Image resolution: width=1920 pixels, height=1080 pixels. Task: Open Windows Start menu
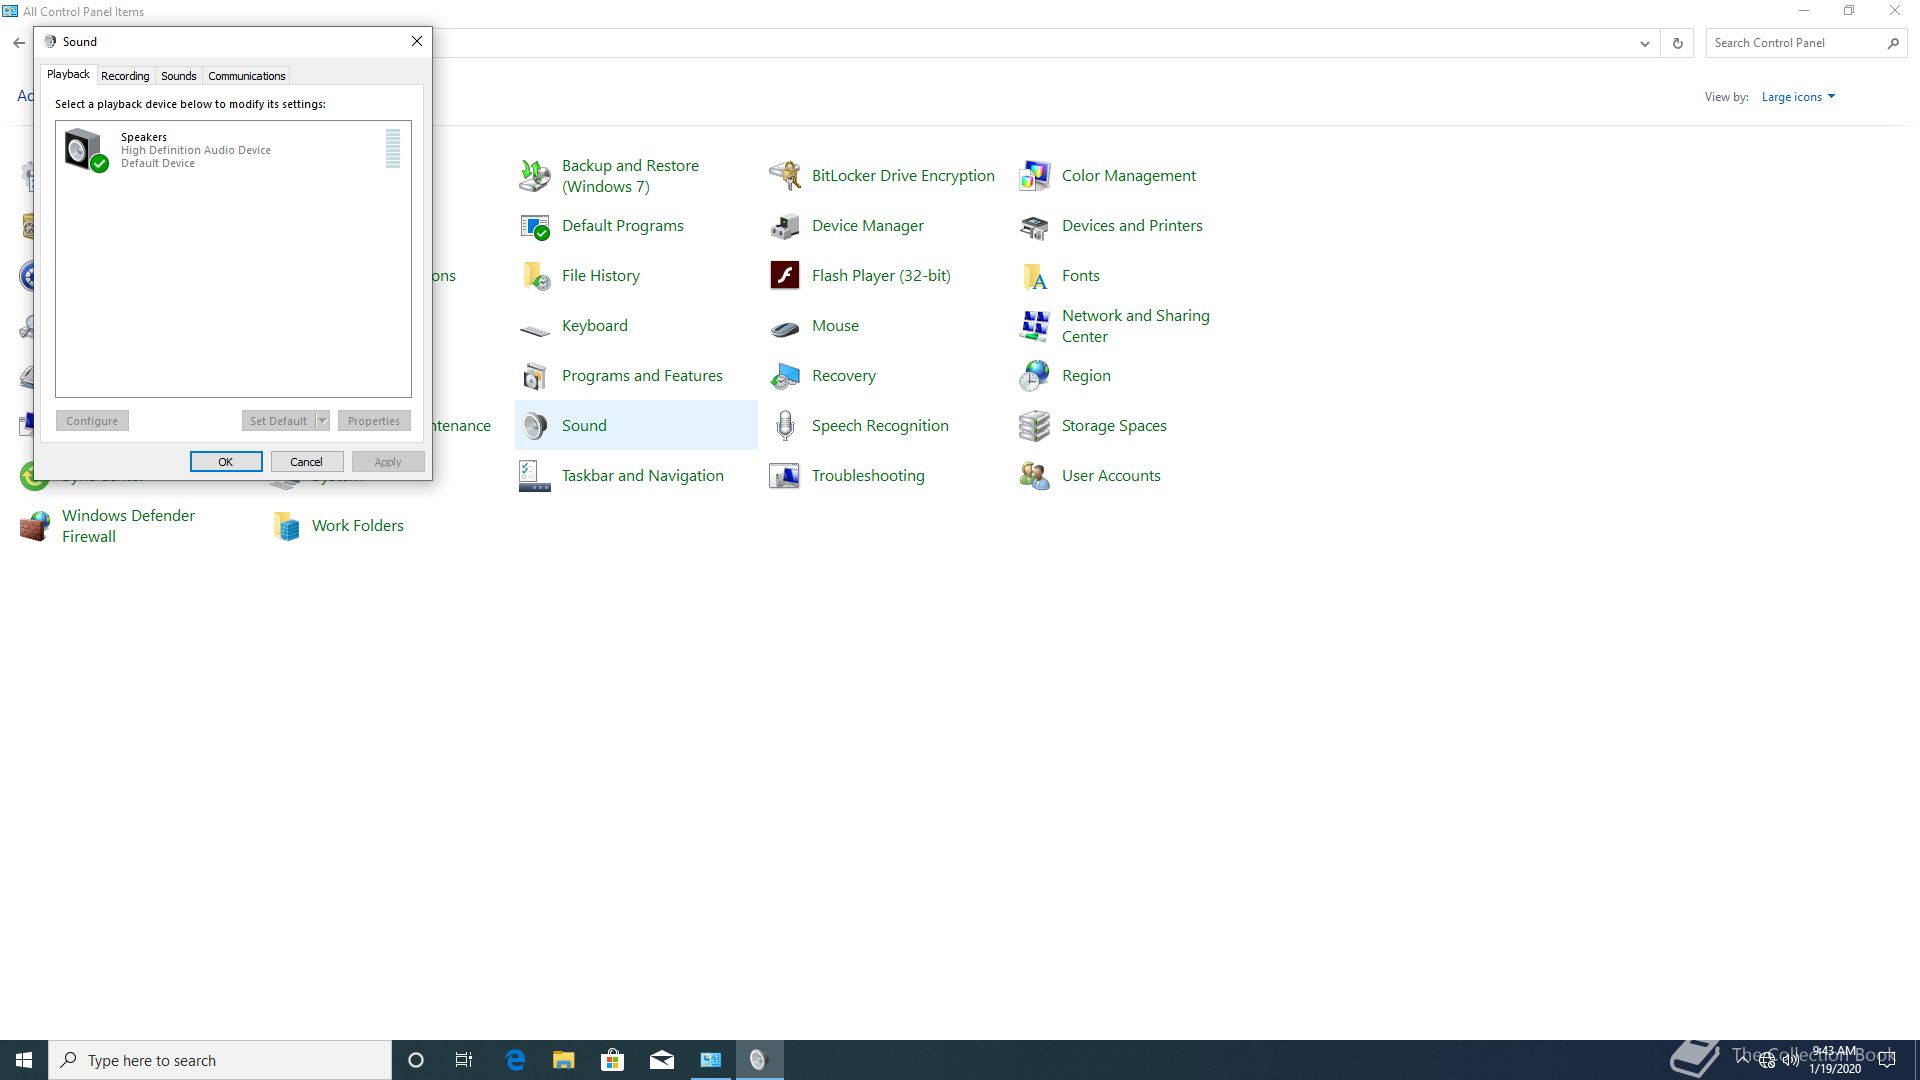24,1060
